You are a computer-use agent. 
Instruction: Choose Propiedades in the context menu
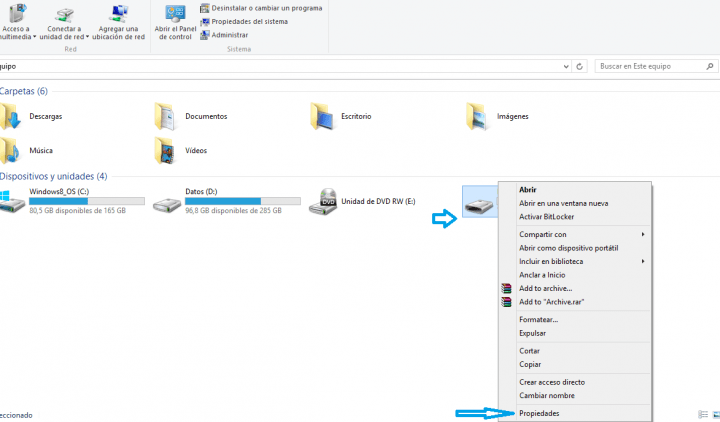coord(539,413)
